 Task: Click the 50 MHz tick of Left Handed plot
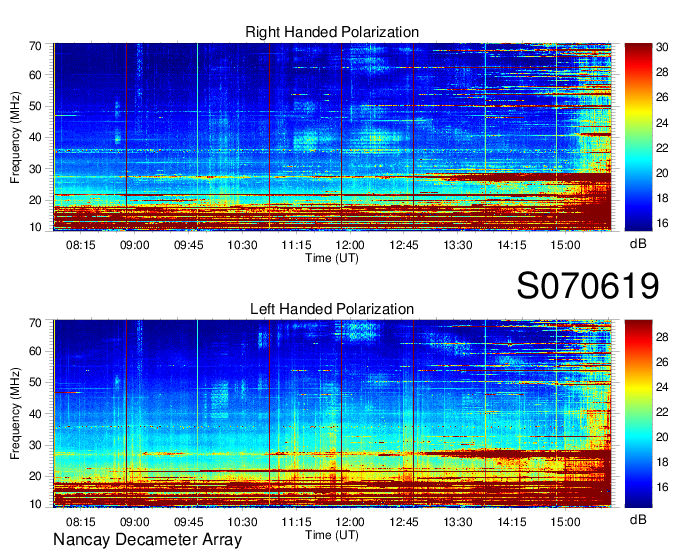pos(35,382)
